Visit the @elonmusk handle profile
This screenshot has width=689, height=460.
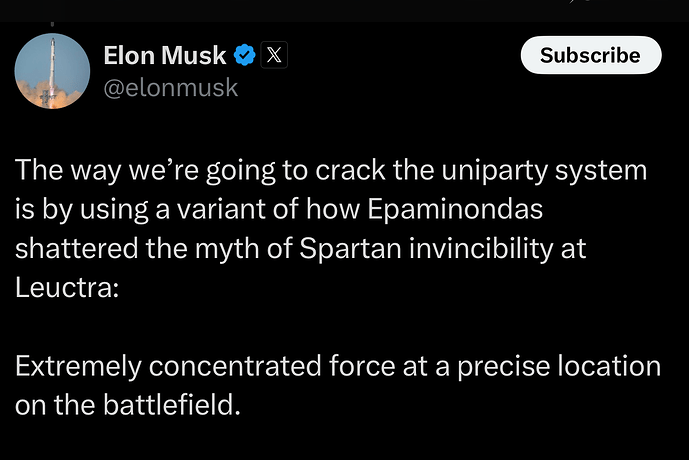tap(171, 87)
